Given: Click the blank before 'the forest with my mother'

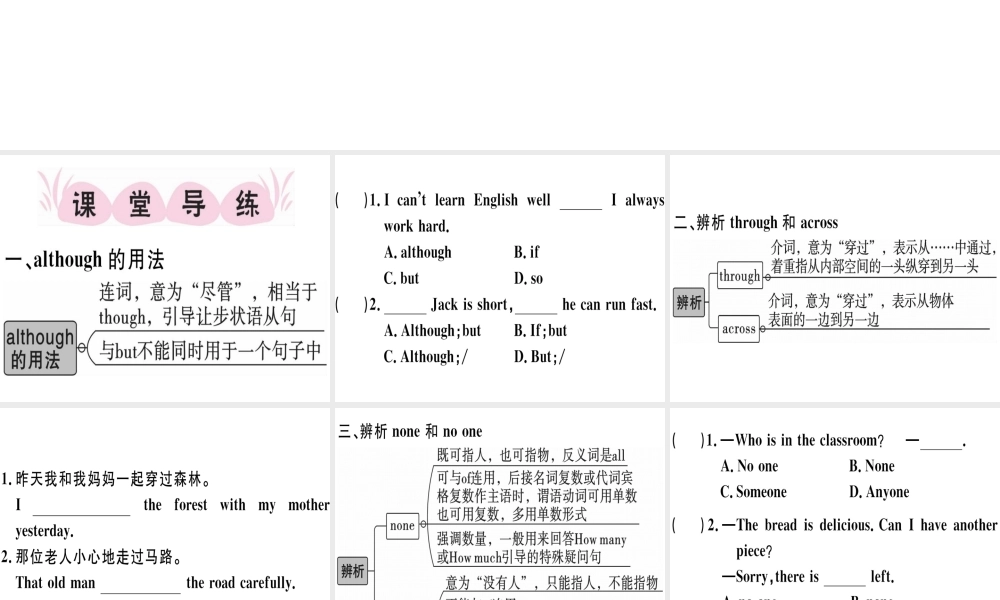Looking at the screenshot, I should click(x=81, y=506).
